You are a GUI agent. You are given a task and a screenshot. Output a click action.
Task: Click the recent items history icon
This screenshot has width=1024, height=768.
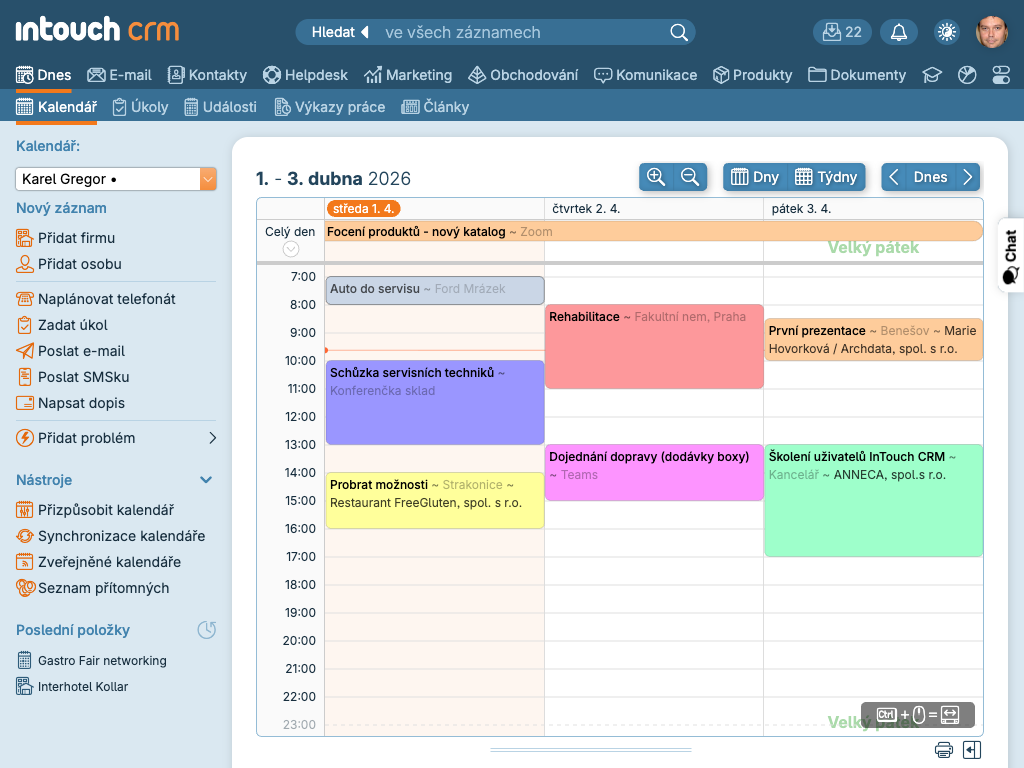(x=206, y=630)
